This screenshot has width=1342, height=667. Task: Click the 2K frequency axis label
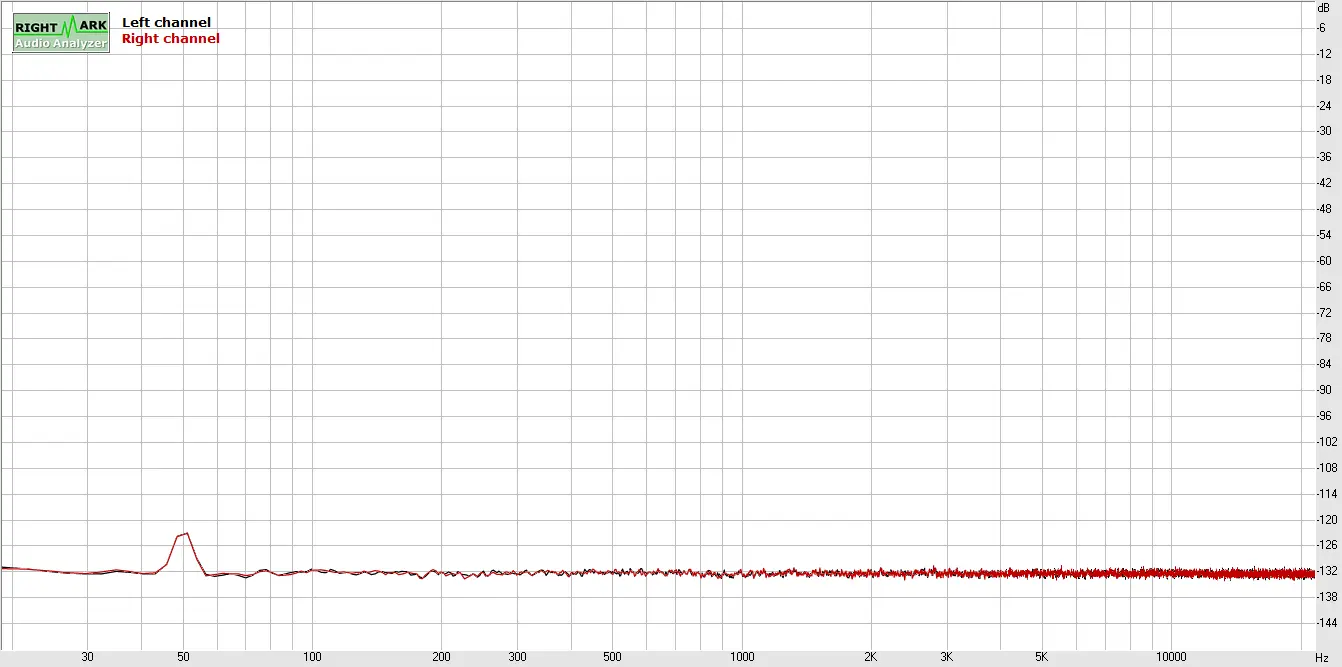click(x=870, y=657)
